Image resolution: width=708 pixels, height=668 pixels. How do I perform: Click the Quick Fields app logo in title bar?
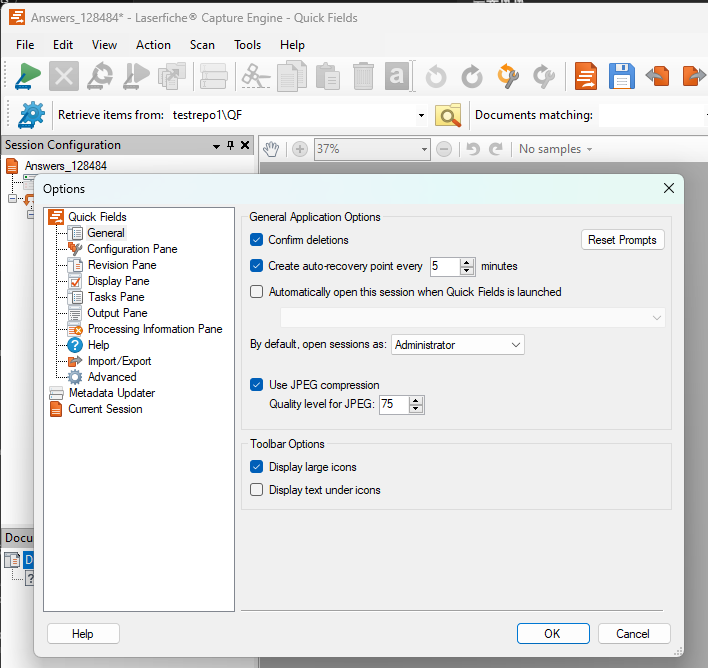click(17, 17)
